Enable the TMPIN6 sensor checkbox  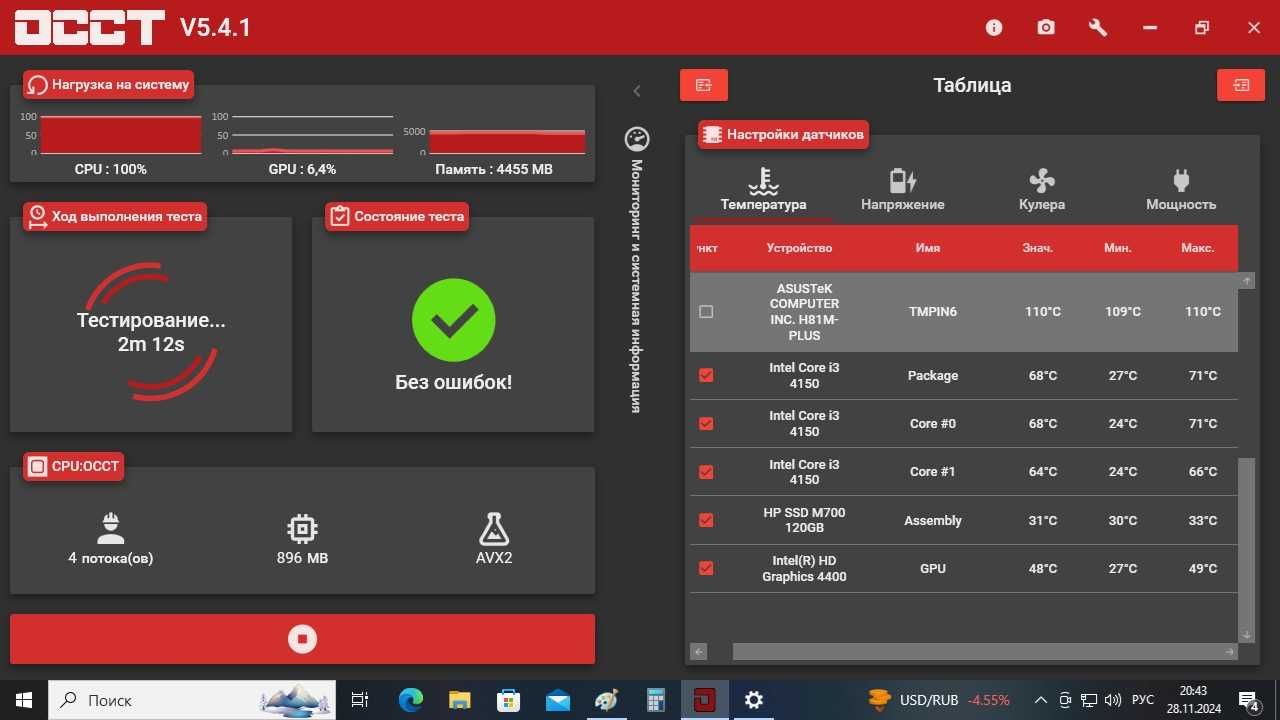point(706,312)
